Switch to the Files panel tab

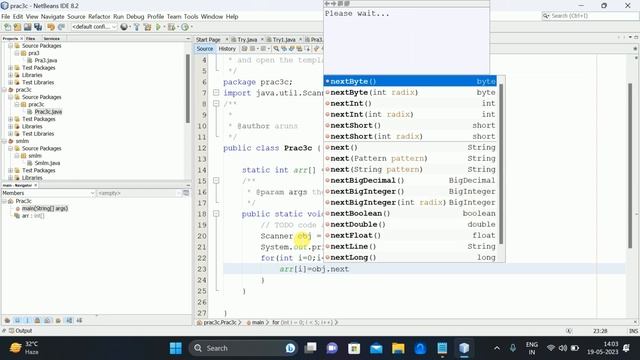point(31,38)
